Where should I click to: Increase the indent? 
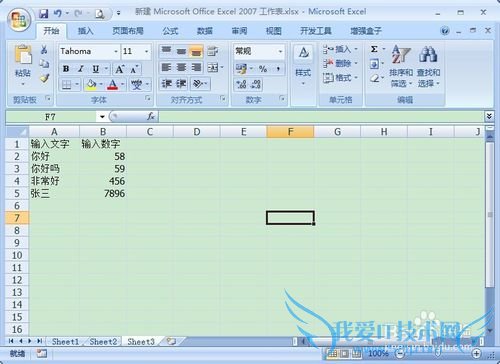tap(181, 84)
